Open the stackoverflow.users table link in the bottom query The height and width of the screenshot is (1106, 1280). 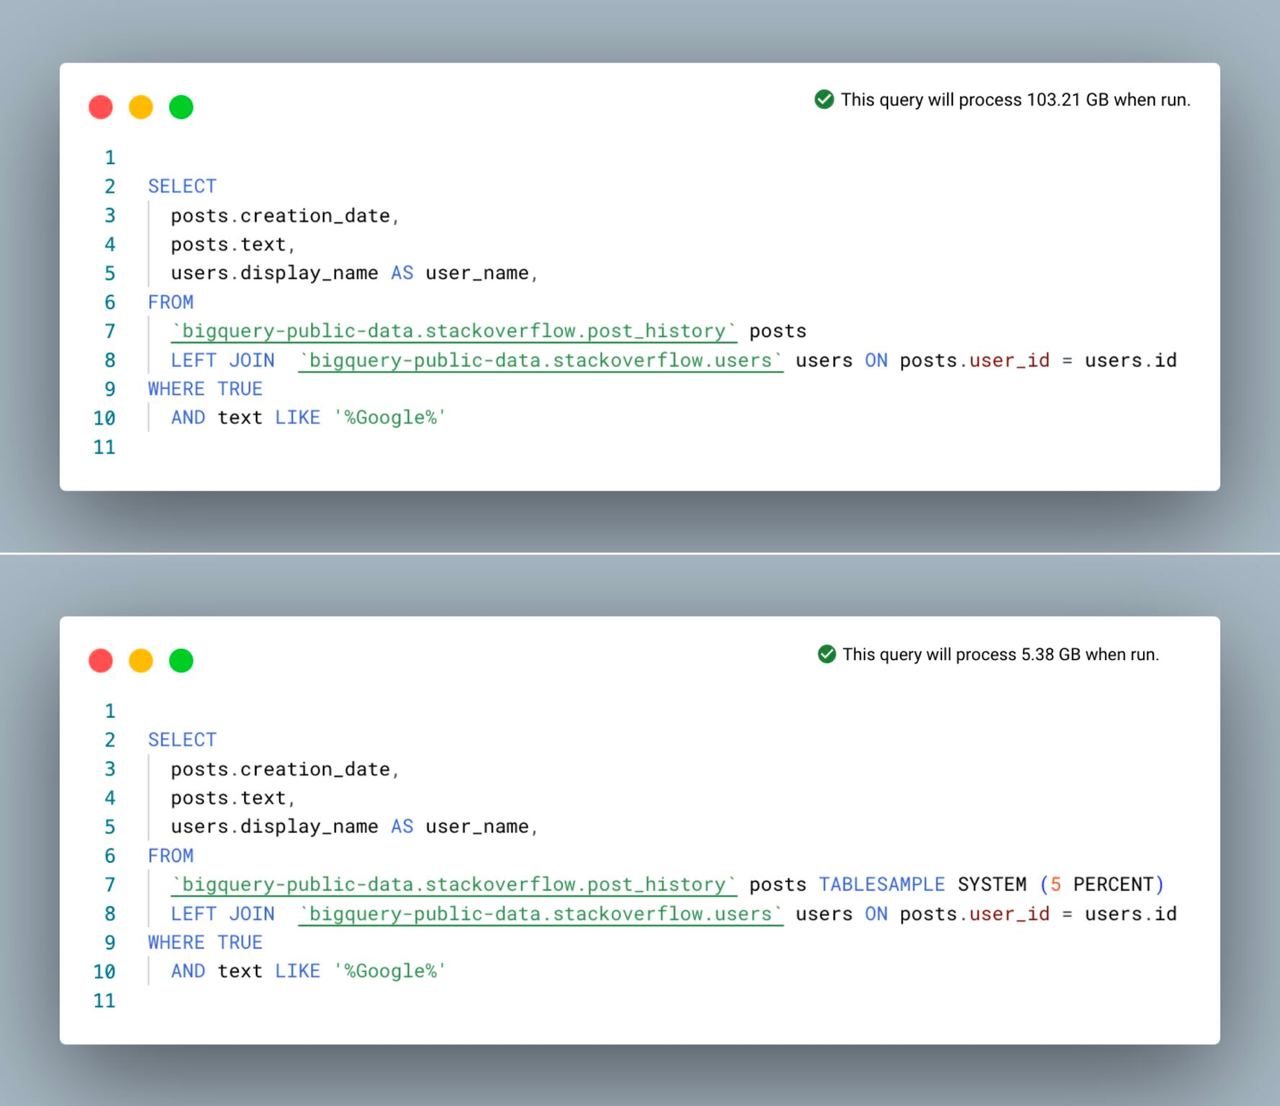(x=541, y=914)
